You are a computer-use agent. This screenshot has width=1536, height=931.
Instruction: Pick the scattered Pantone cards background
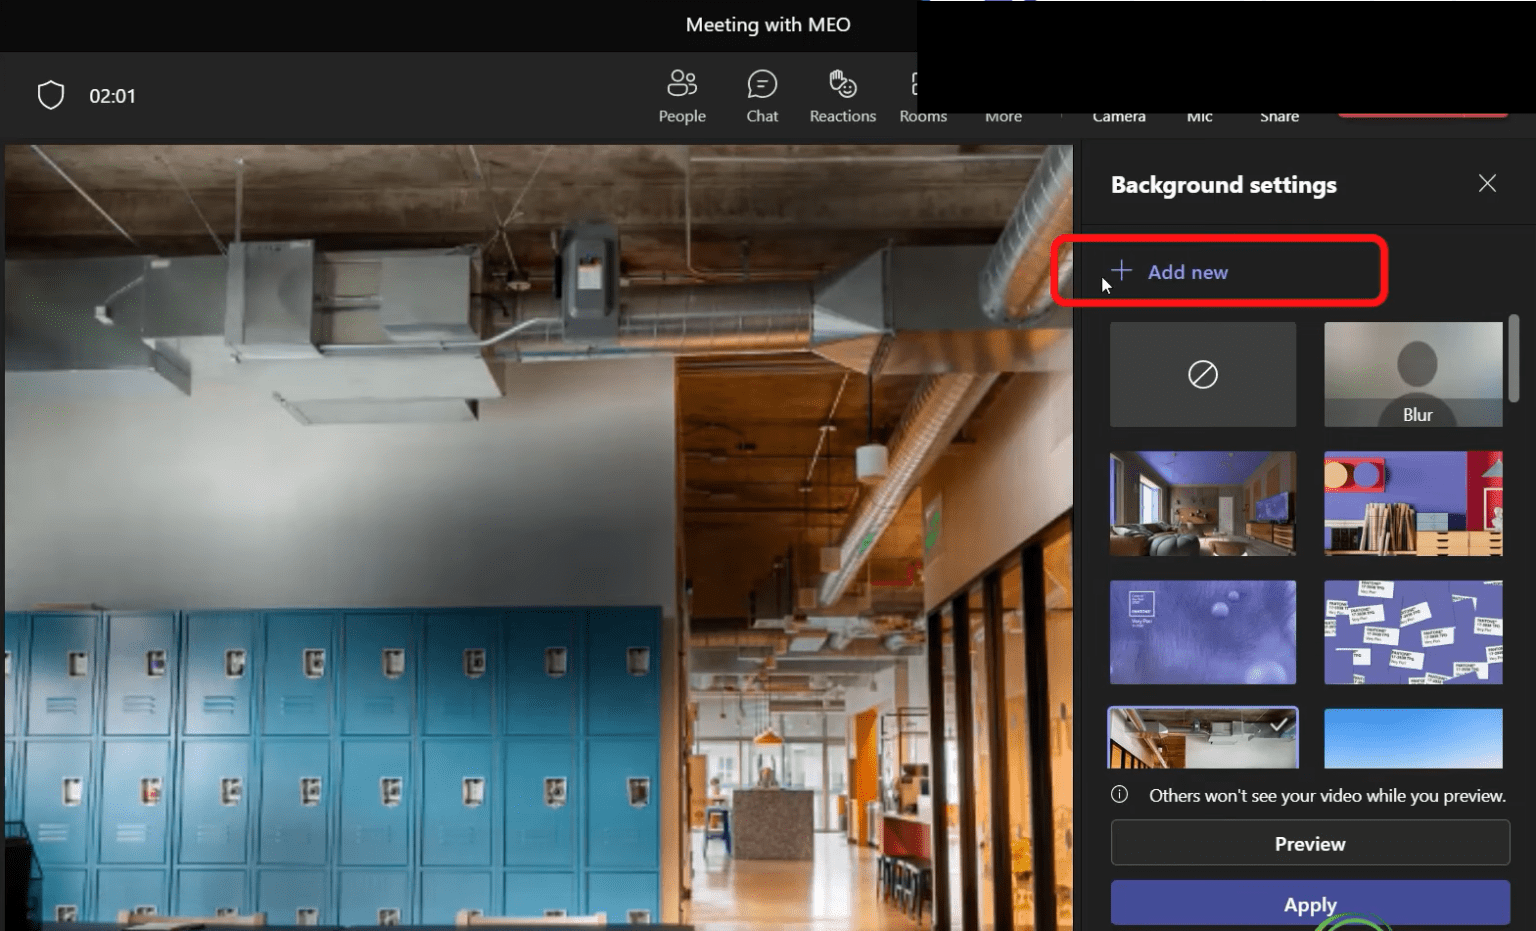[1412, 632]
